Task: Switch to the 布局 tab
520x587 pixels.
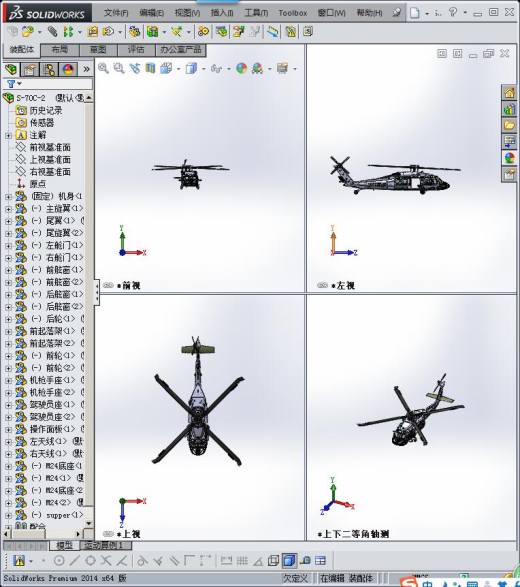Action: point(60,49)
